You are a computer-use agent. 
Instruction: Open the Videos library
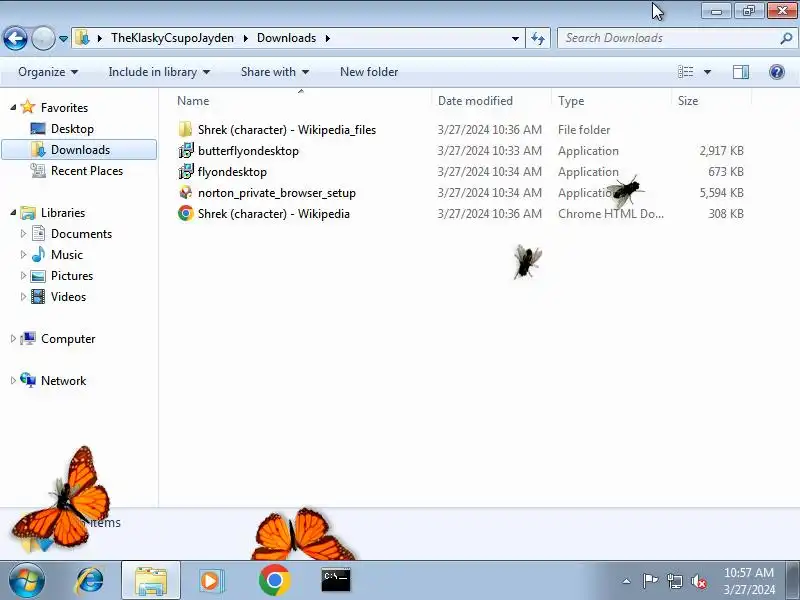[x=68, y=296]
